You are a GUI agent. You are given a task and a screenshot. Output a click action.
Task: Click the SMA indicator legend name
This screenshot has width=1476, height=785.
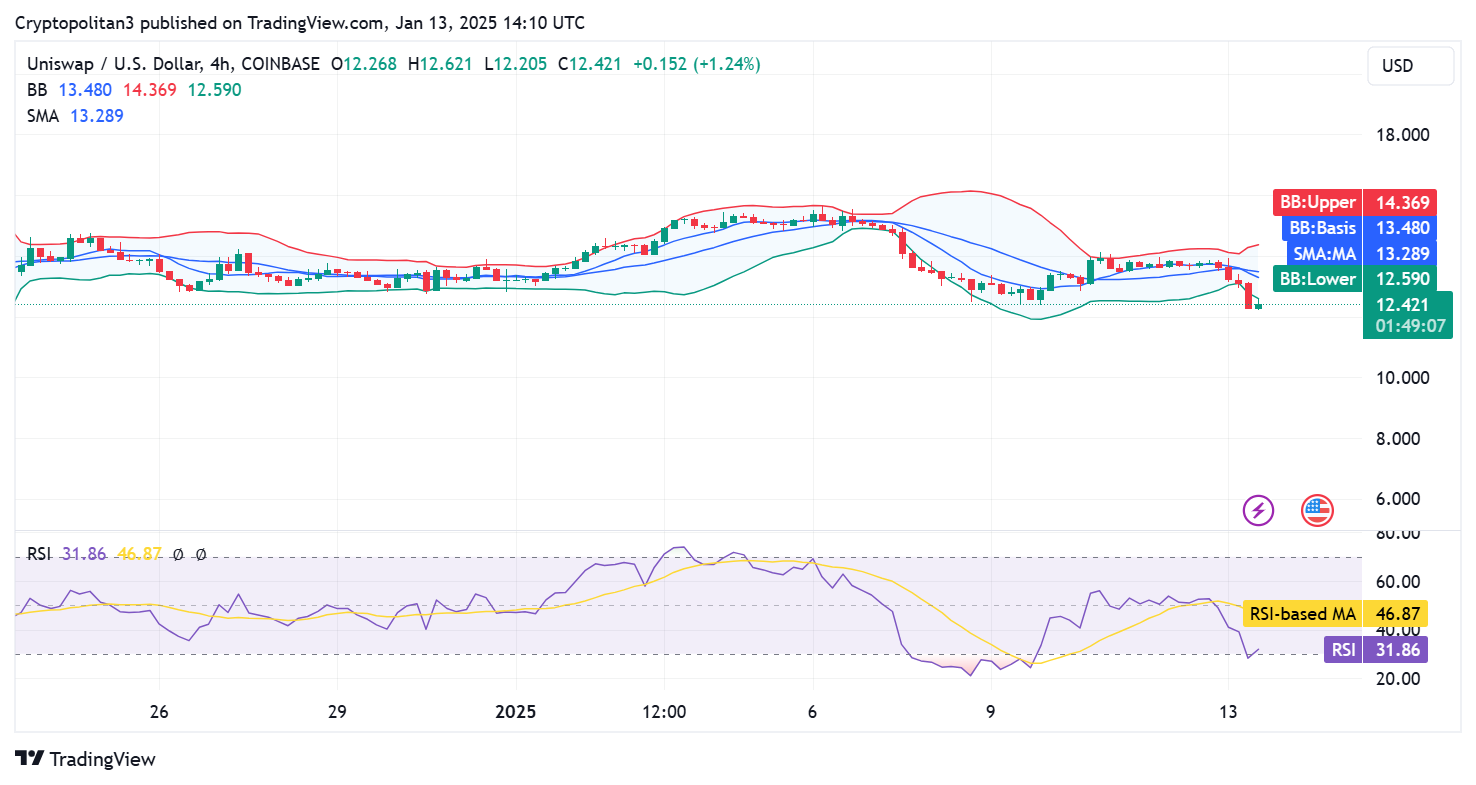[x=43, y=116]
